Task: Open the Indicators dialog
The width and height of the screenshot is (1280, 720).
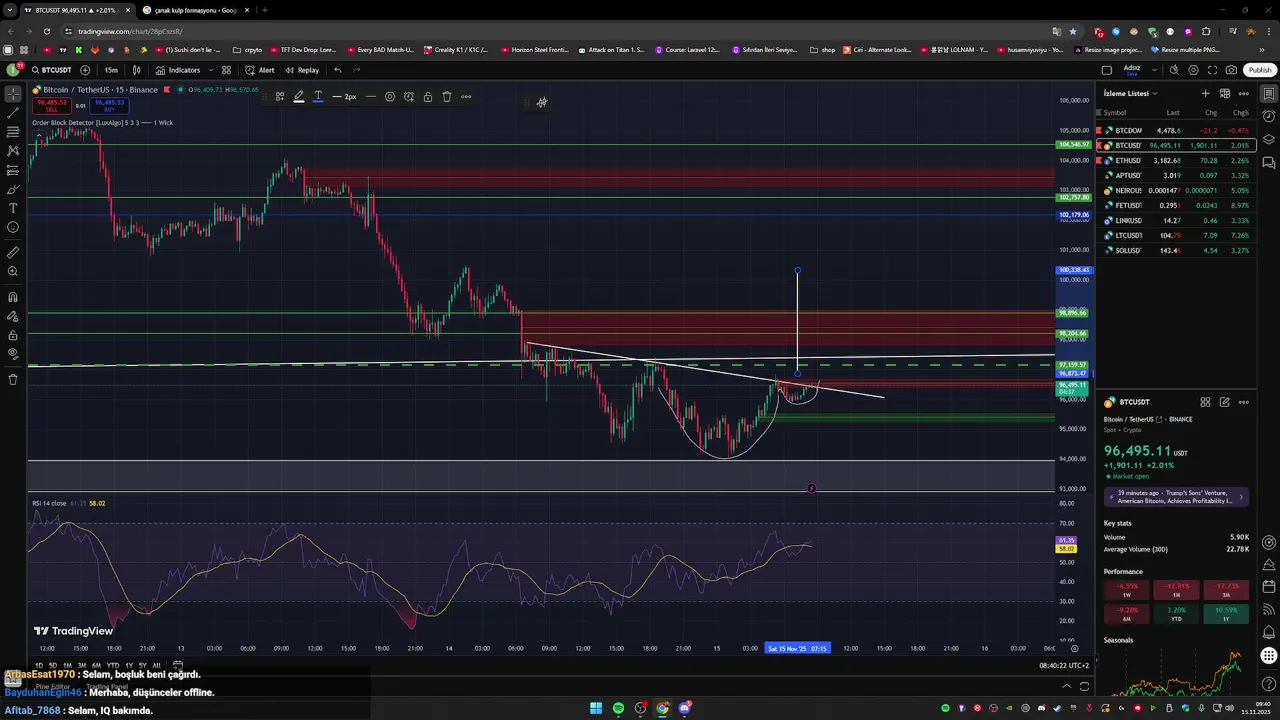Action: click(x=178, y=70)
